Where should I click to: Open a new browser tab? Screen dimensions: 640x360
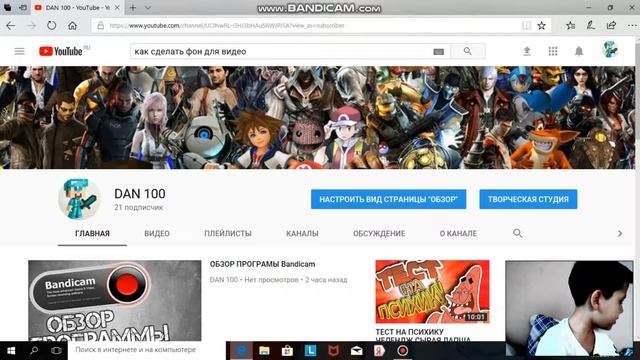(133, 7)
